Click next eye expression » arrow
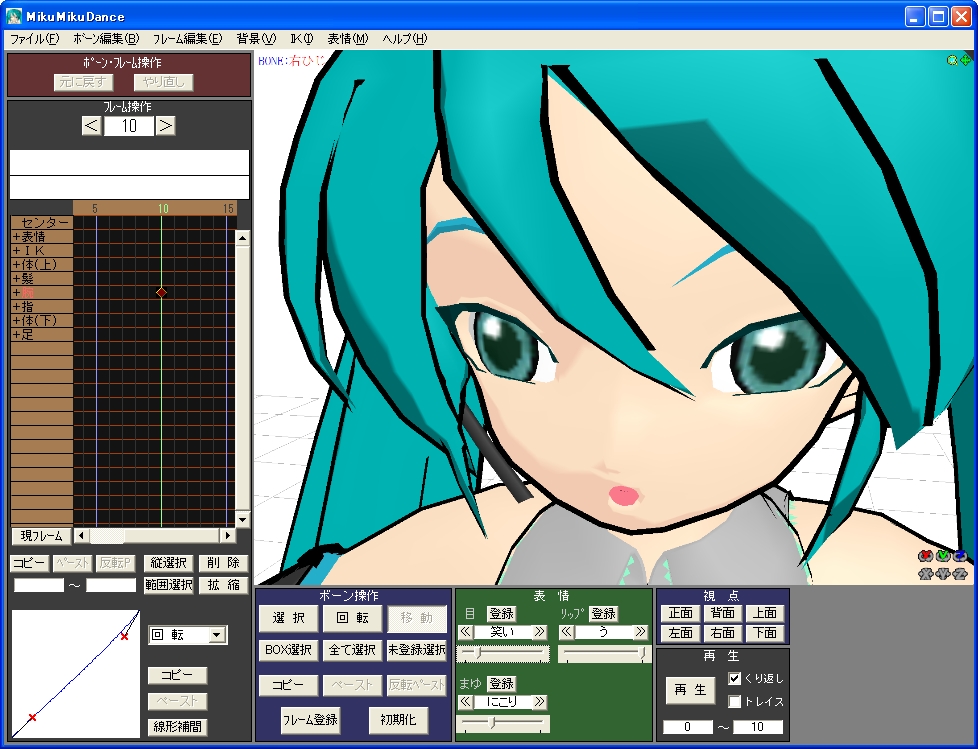 [x=540, y=632]
